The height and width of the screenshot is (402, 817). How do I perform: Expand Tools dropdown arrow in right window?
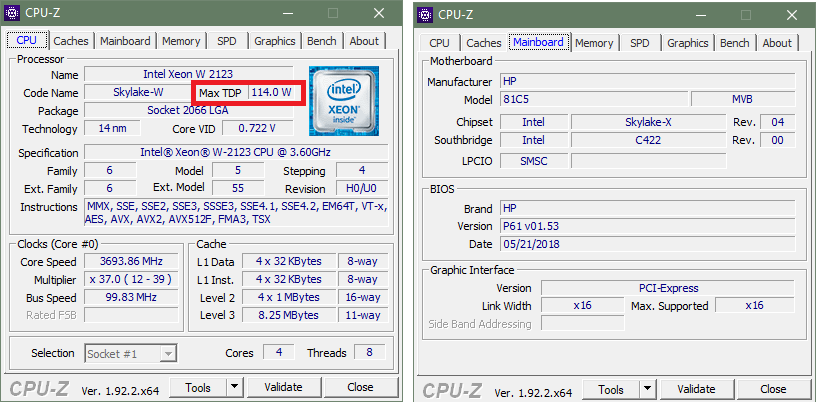647,389
